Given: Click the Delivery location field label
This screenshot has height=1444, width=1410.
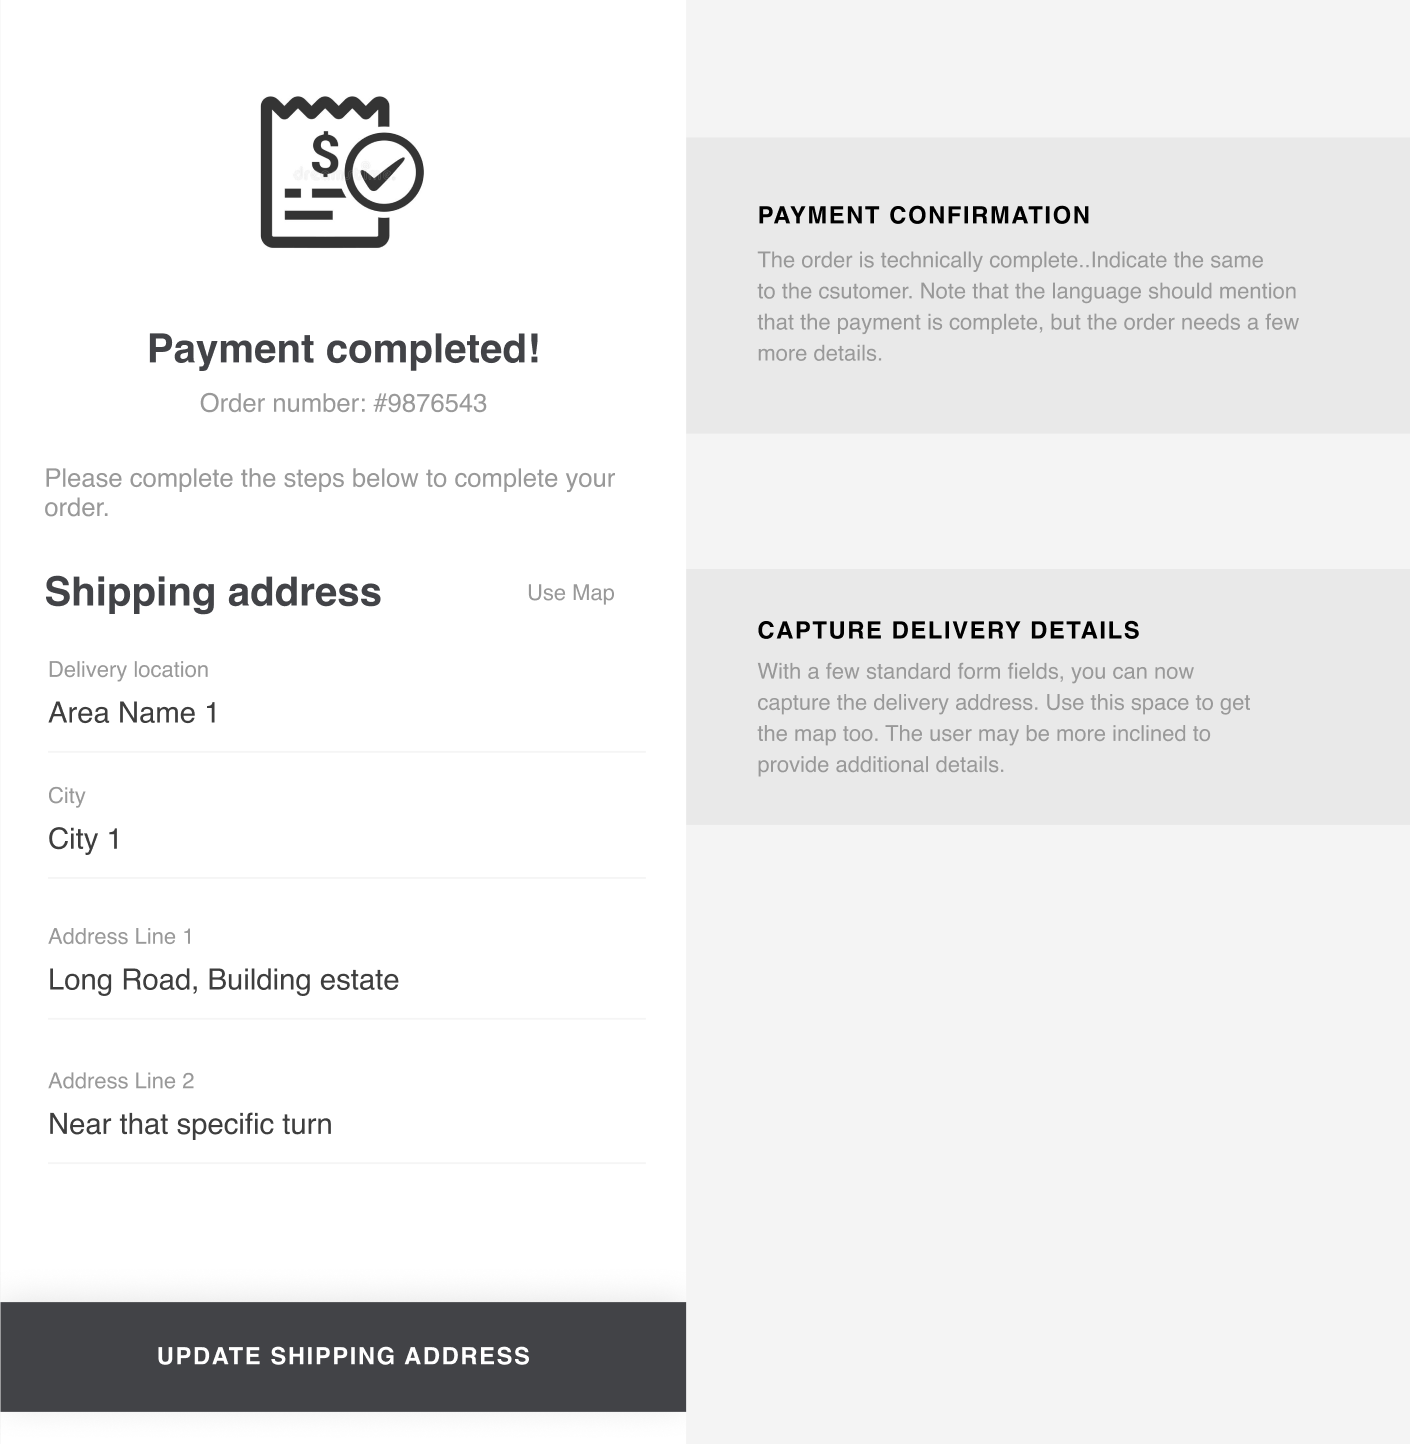Looking at the screenshot, I should coord(128,670).
